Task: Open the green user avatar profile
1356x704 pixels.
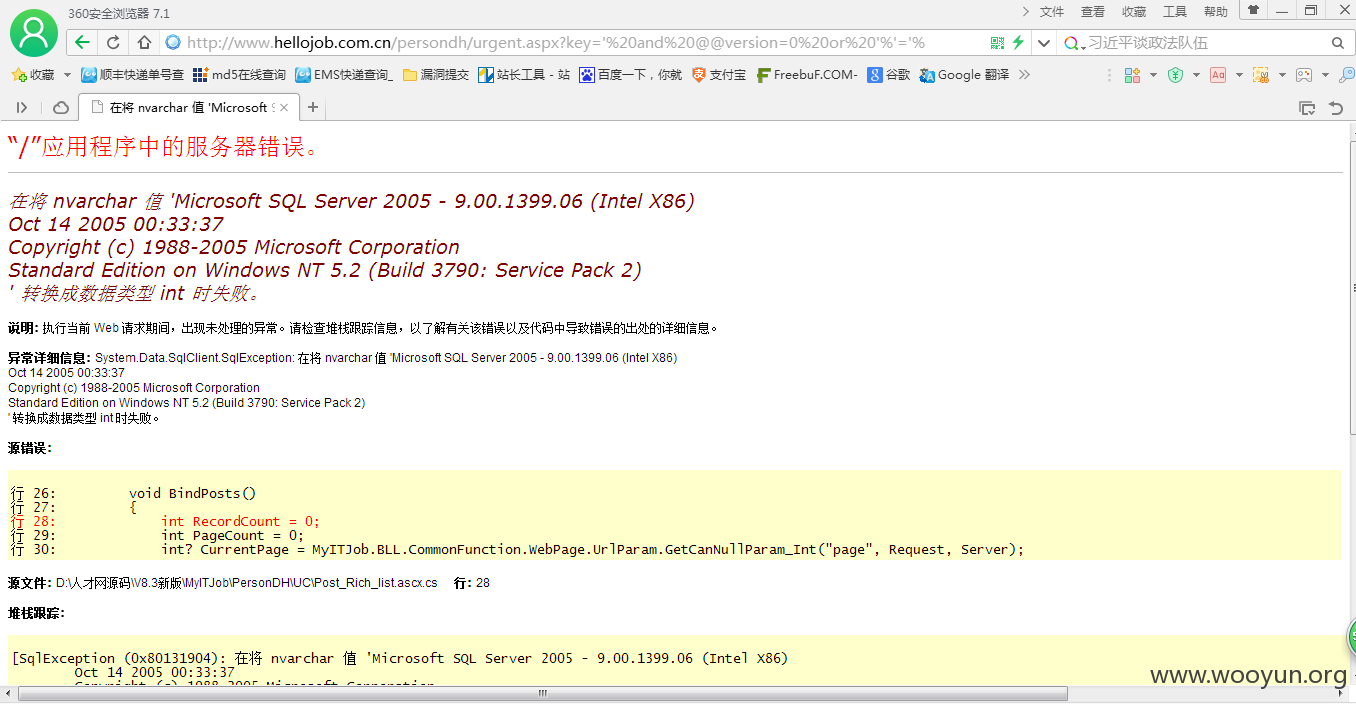Action: (34, 32)
